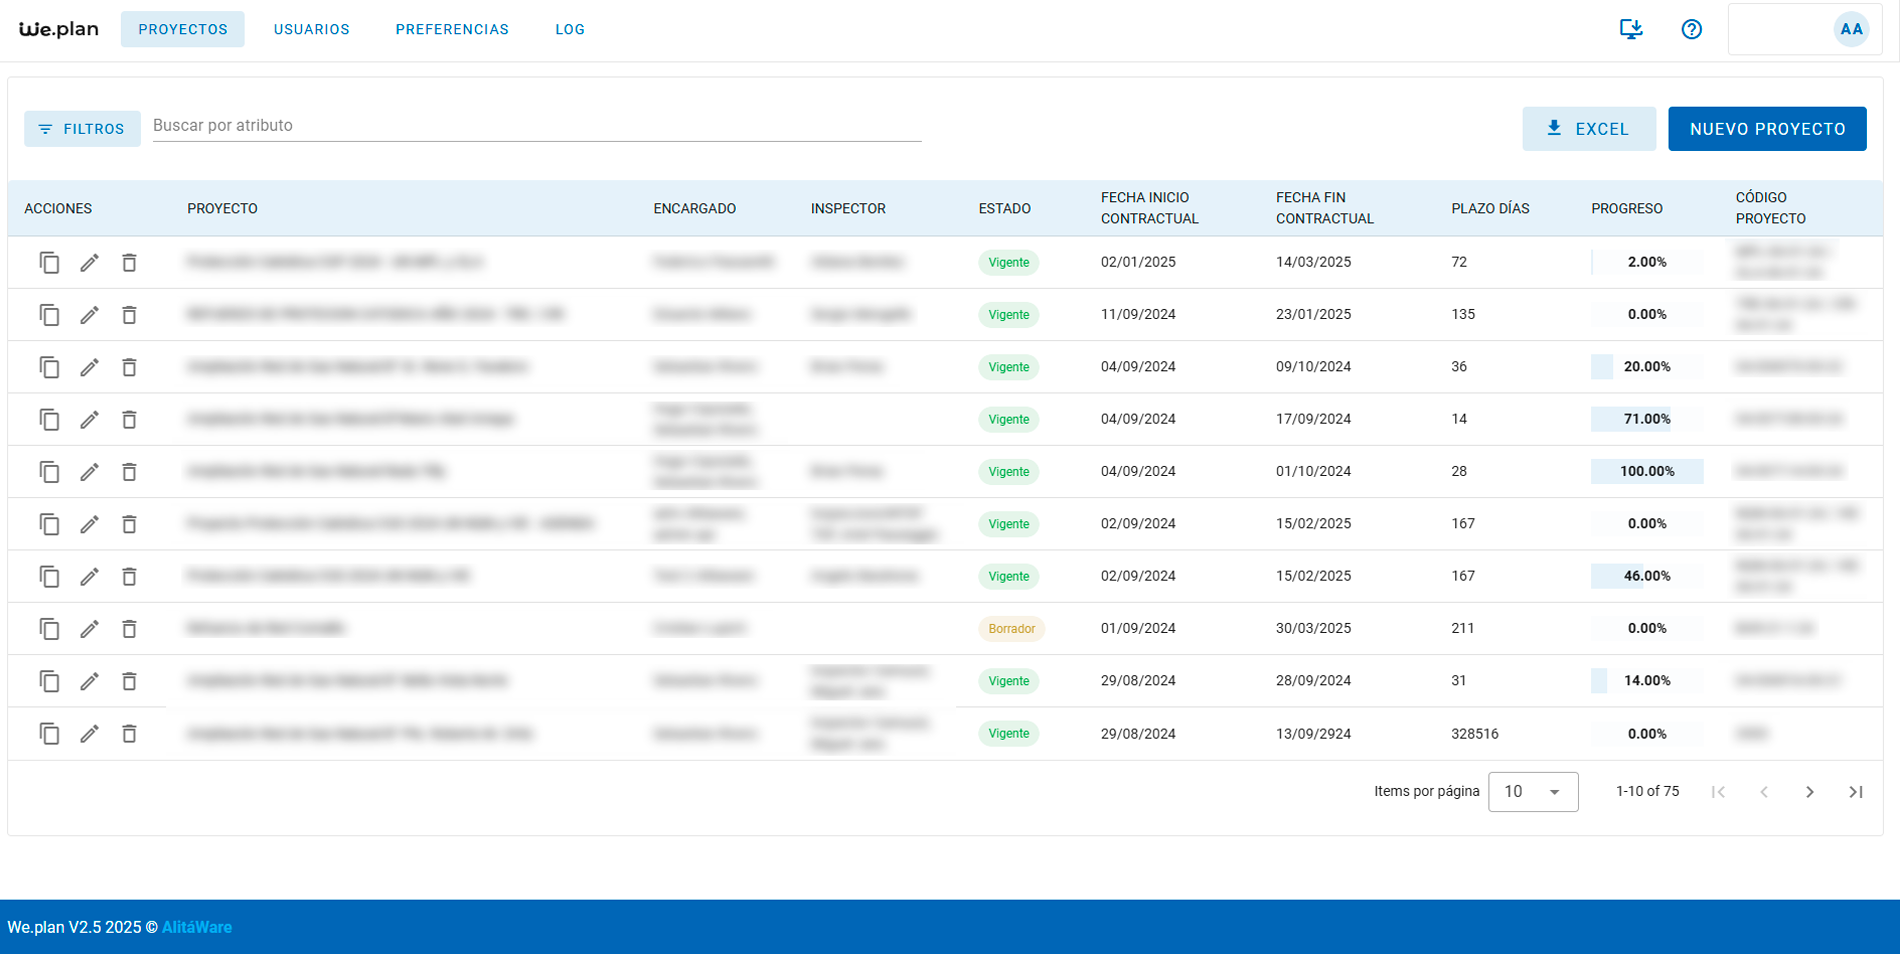Sort by the Inspector column header
The image size is (1900, 954).
[x=848, y=209]
